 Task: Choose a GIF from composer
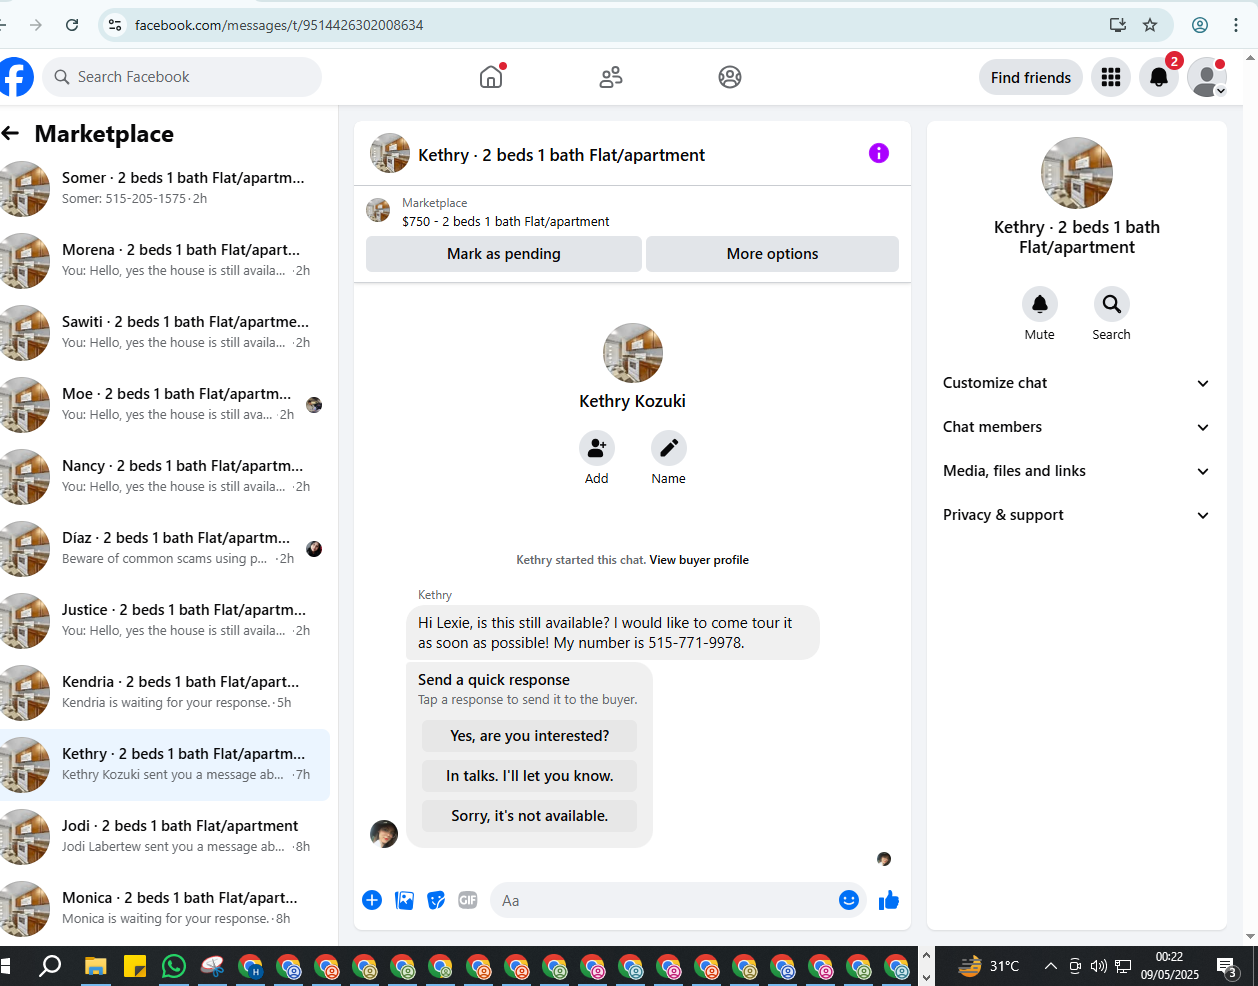[468, 900]
